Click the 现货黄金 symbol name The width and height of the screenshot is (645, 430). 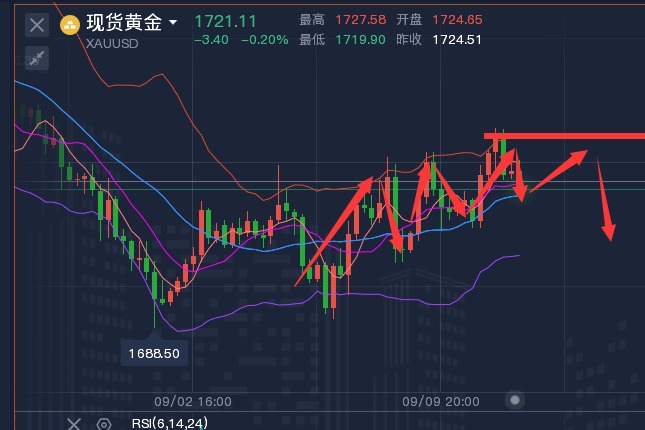[x=123, y=22]
